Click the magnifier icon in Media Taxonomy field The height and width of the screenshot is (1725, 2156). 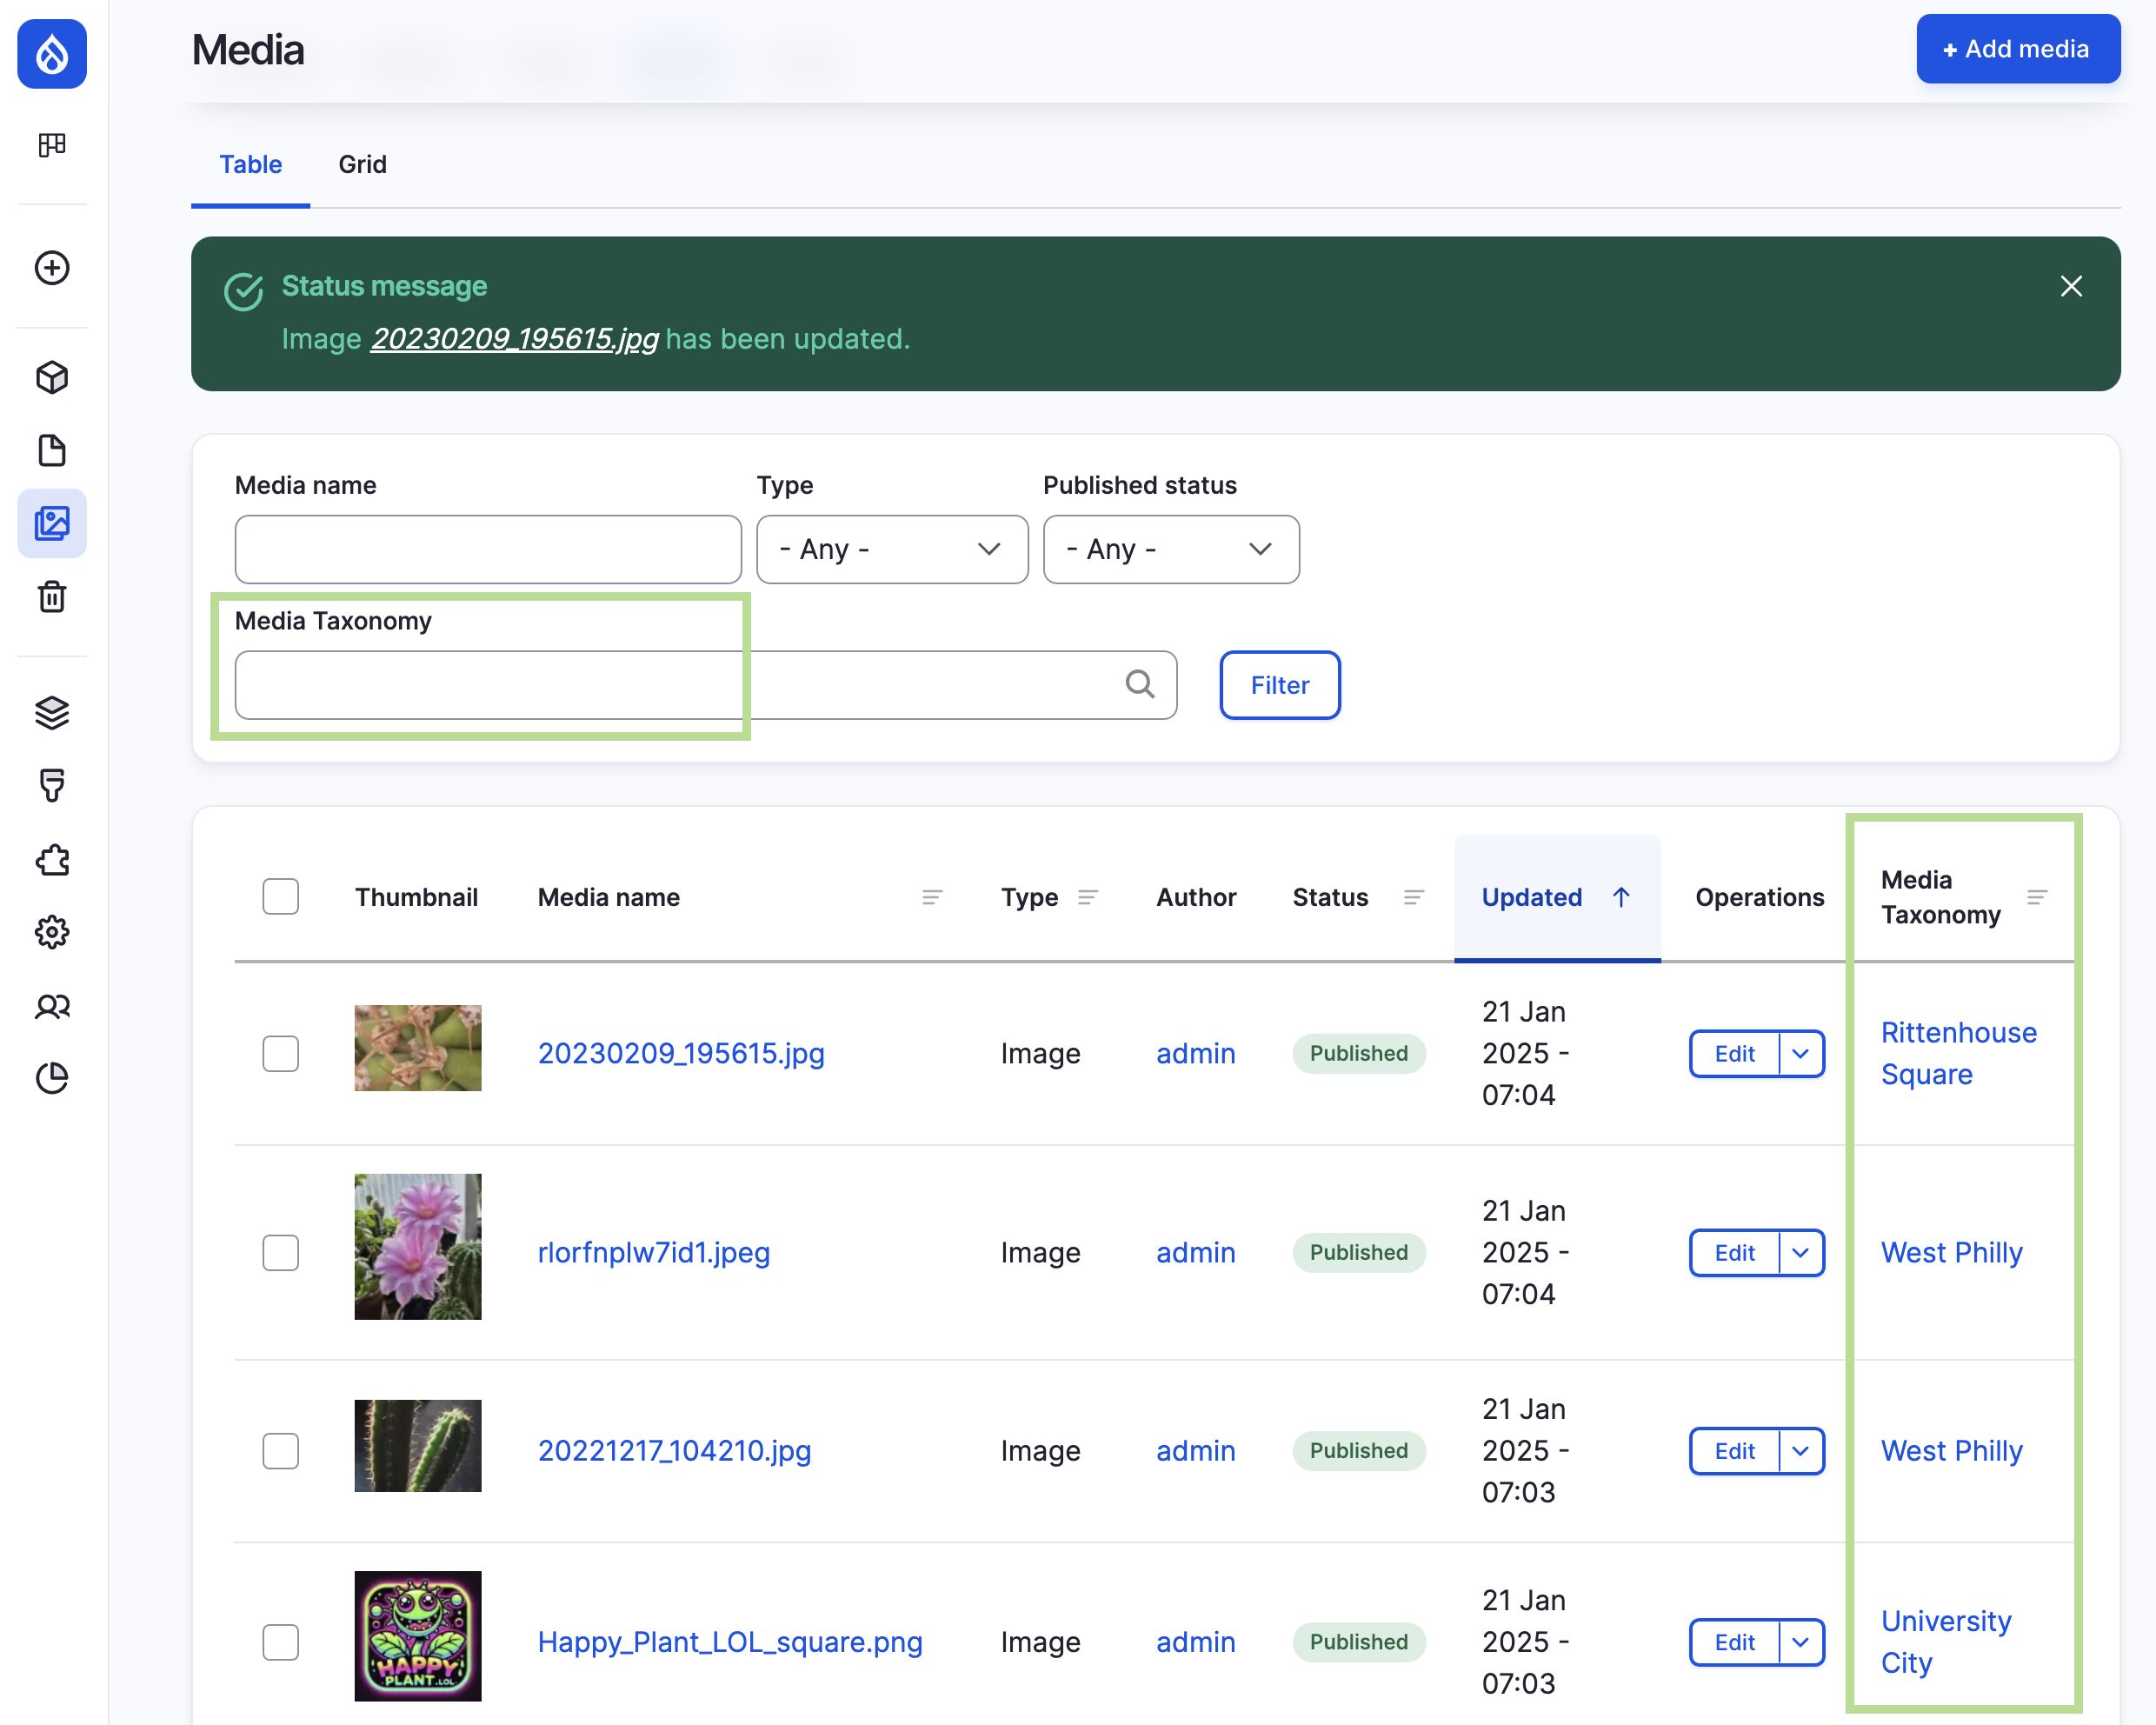point(1140,684)
